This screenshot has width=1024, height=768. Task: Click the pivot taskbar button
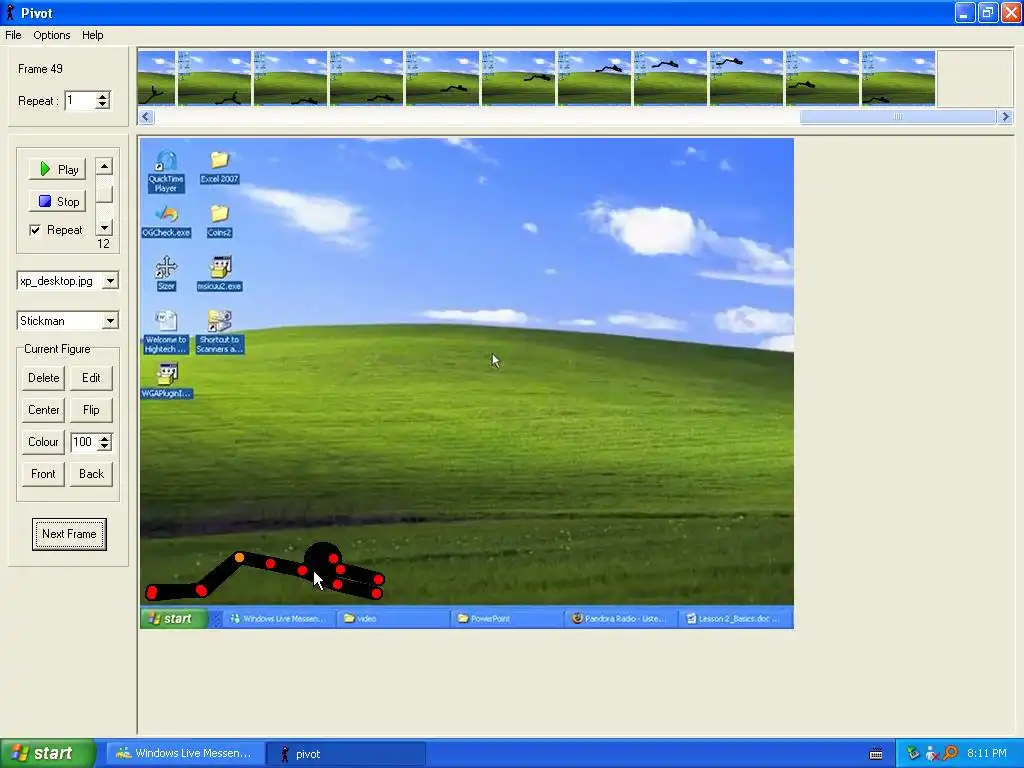click(x=345, y=754)
